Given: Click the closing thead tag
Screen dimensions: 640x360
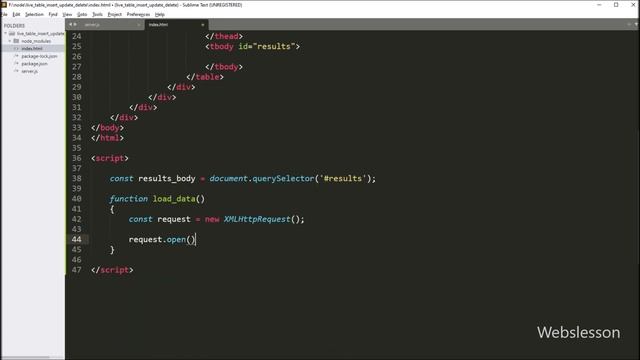Looking at the screenshot, I should tap(224, 36).
